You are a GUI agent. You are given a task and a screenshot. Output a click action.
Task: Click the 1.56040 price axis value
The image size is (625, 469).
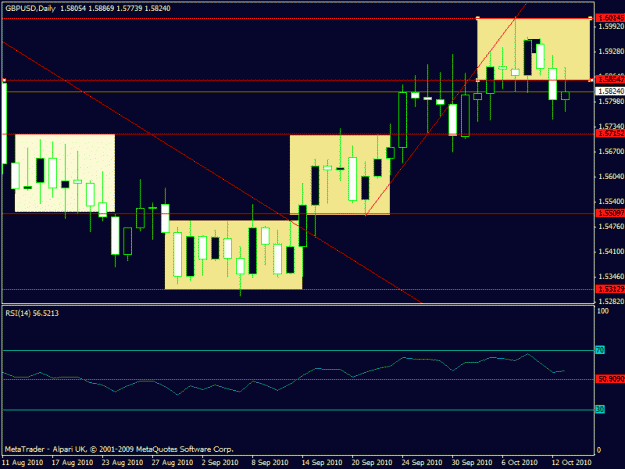click(611, 177)
